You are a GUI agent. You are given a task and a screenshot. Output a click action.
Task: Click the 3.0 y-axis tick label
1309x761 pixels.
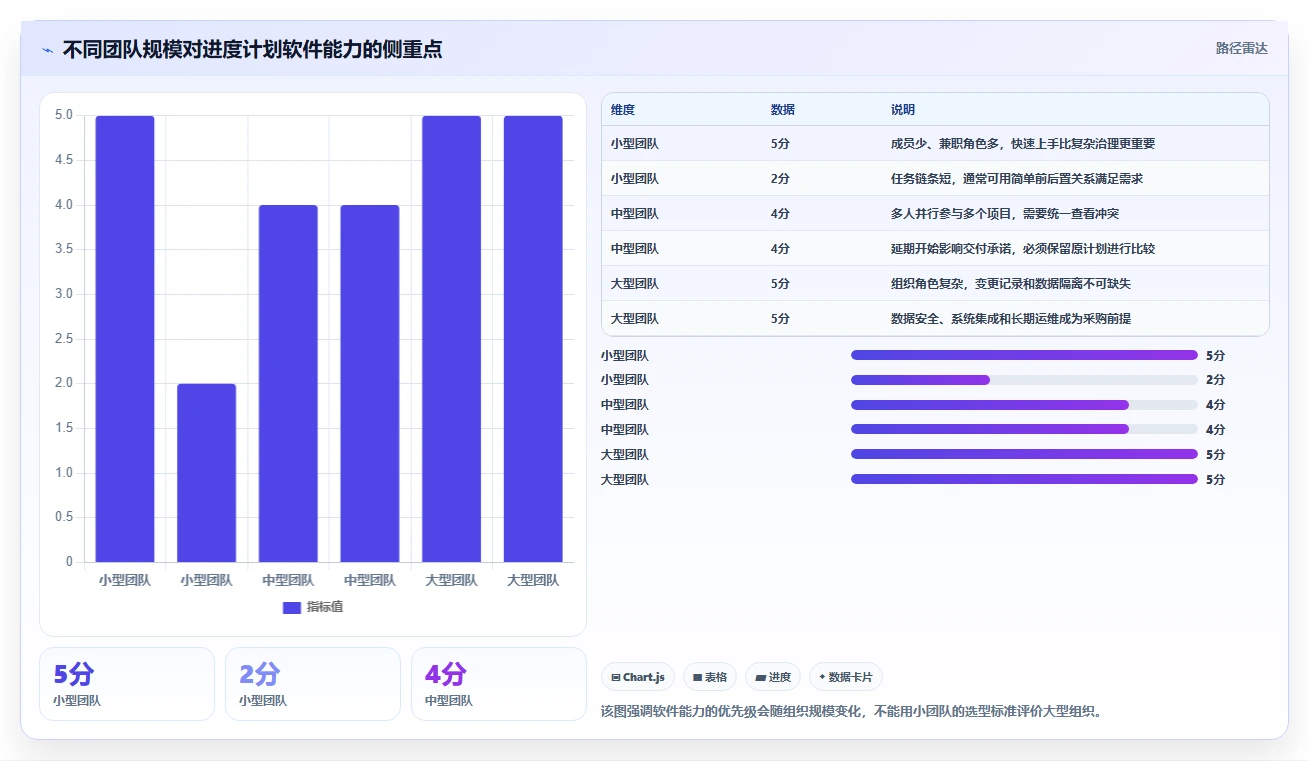point(63,294)
